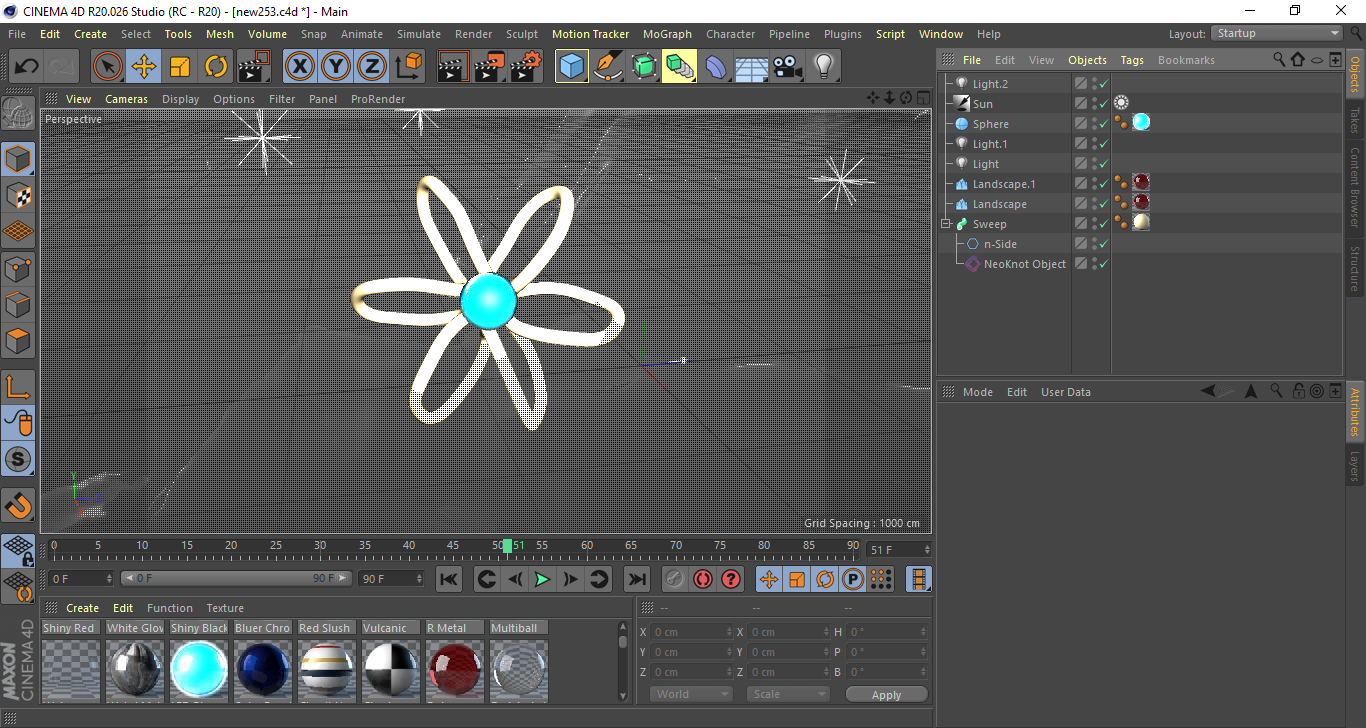Open User Data menu
The image size is (1366, 728).
click(1065, 392)
